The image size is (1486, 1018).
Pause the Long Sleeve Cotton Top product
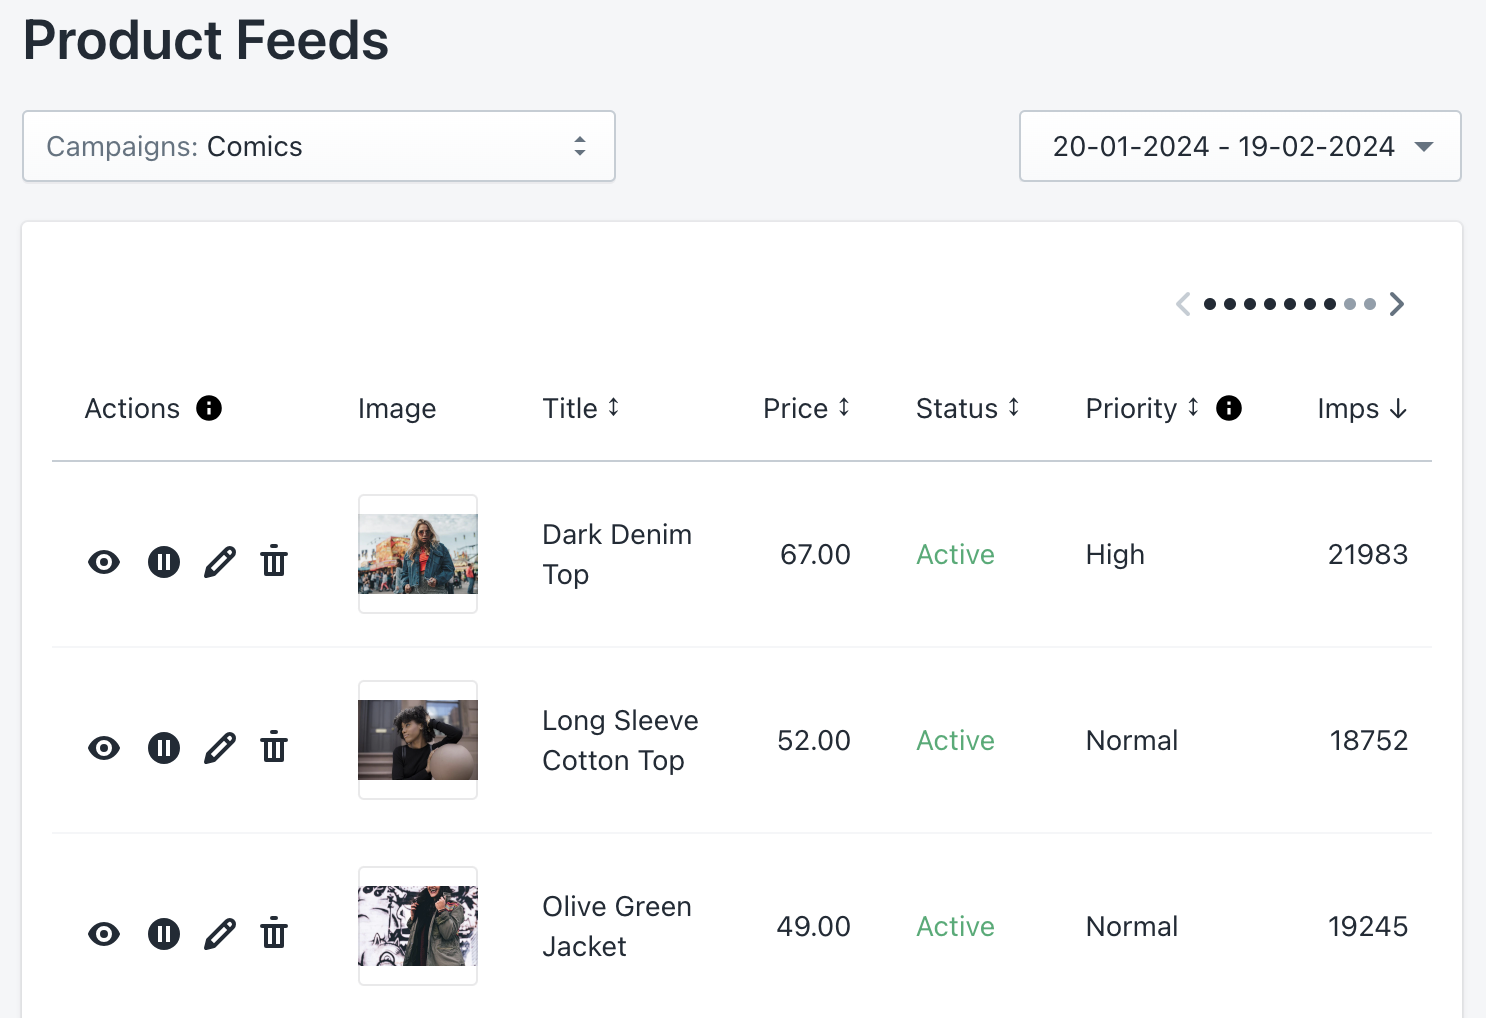pos(164,747)
